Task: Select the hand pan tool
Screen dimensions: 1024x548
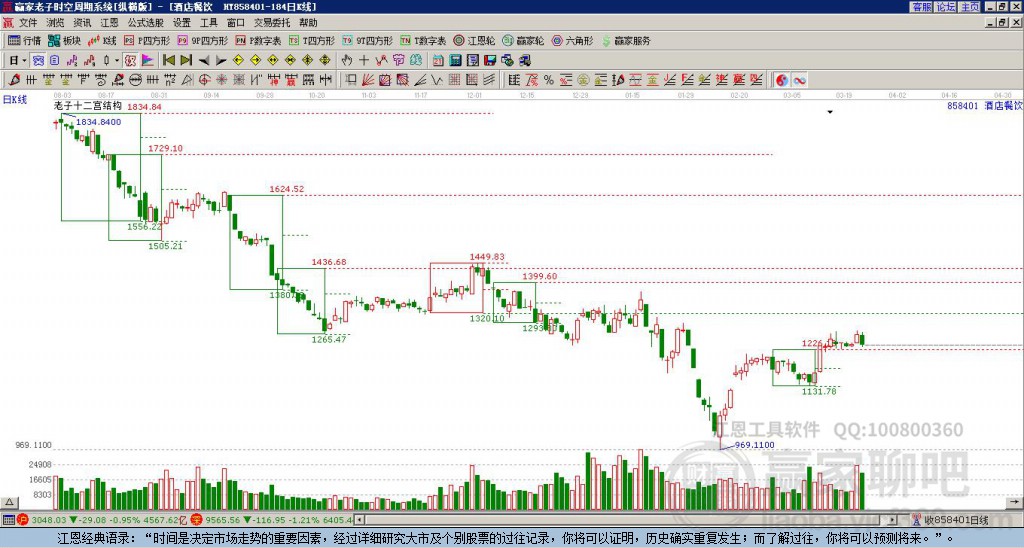Action: (x=346, y=61)
